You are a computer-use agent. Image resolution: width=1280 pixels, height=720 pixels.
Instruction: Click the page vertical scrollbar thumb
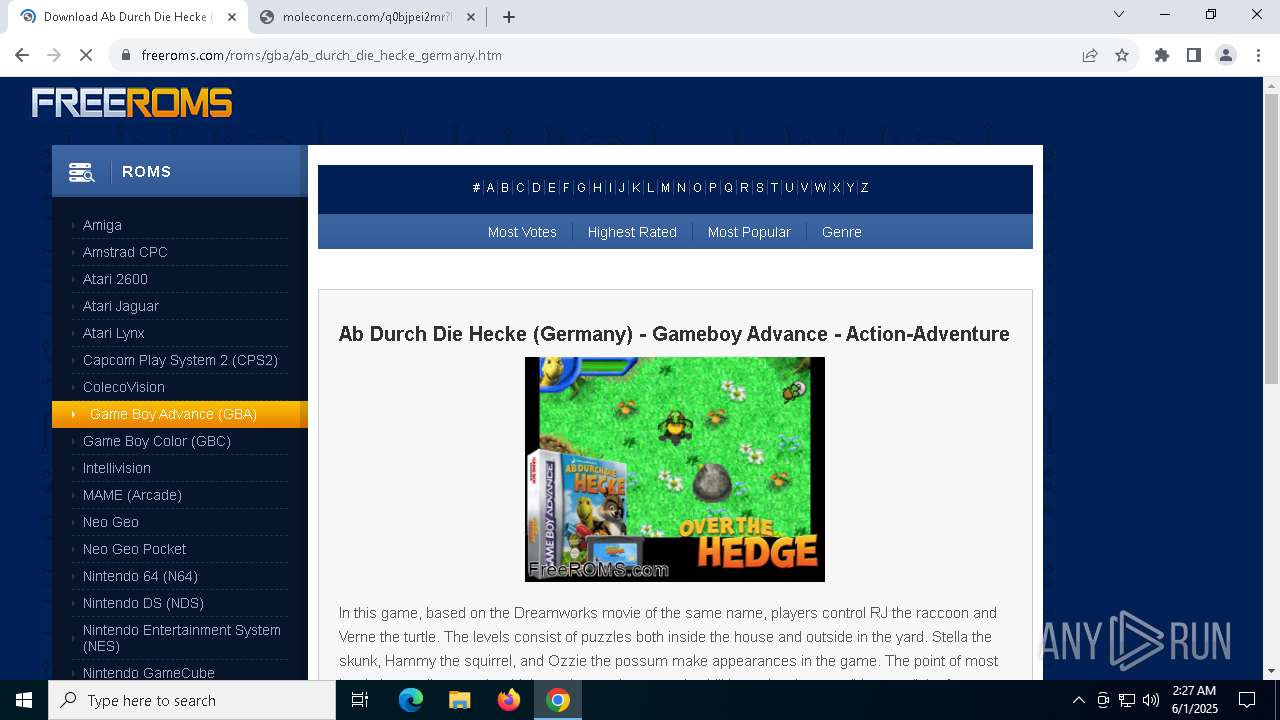coord(1271,240)
